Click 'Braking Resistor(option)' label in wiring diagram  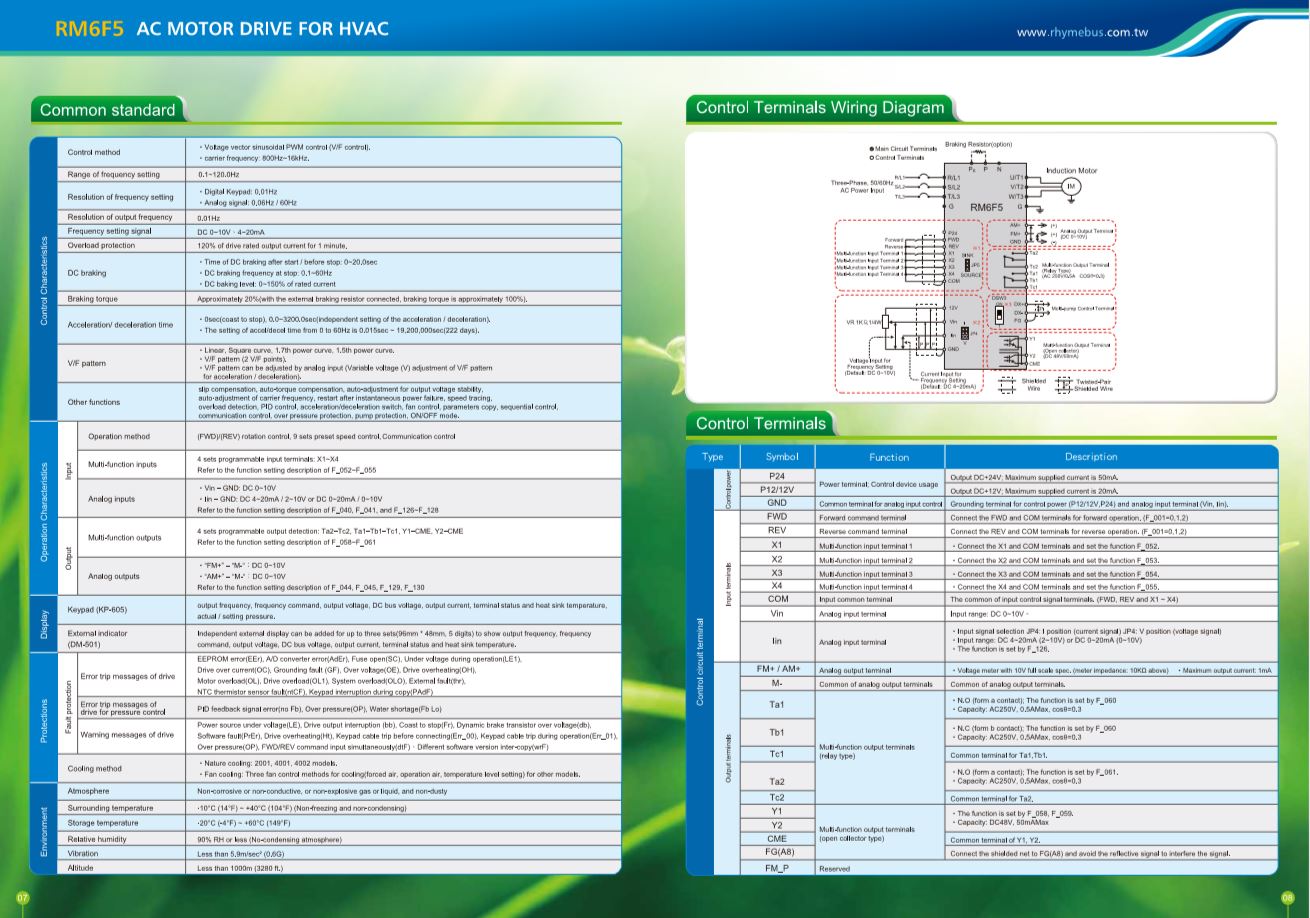pyautogui.click(x=978, y=144)
